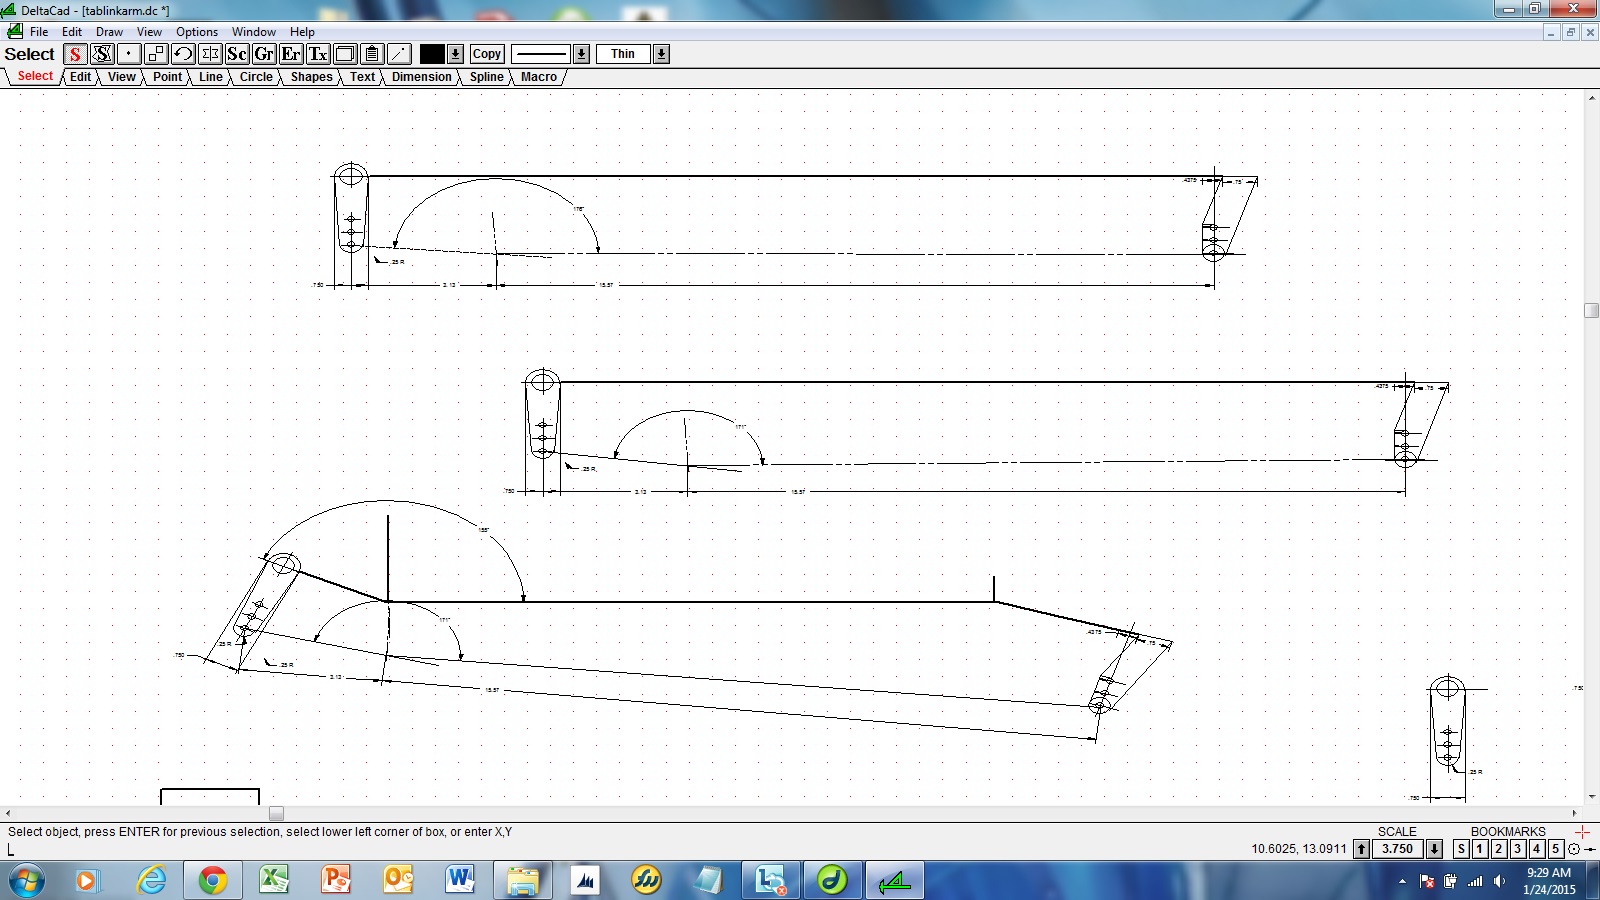The image size is (1600, 900).
Task: Open the Draw menu
Action: click(109, 32)
